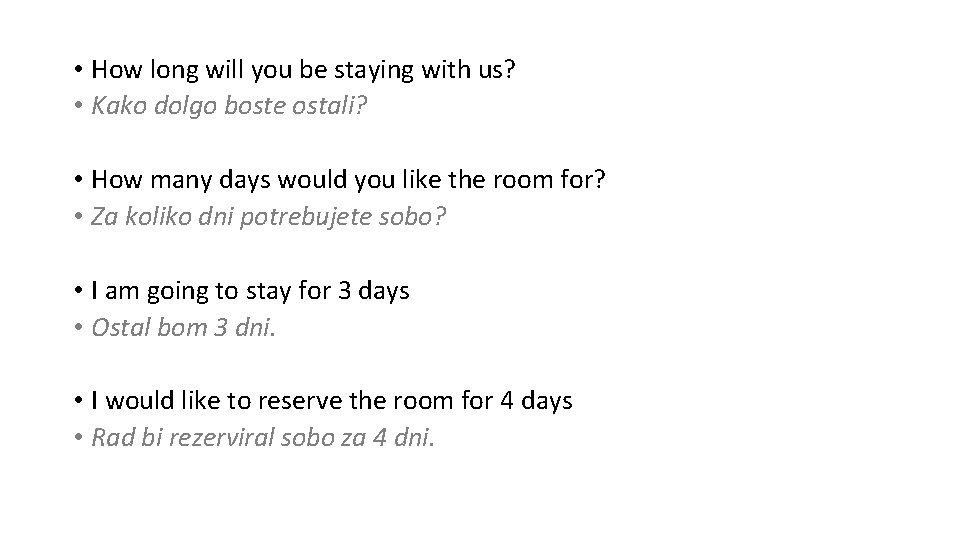Click the line "How long will you be staying with us?"

click(x=305, y=70)
